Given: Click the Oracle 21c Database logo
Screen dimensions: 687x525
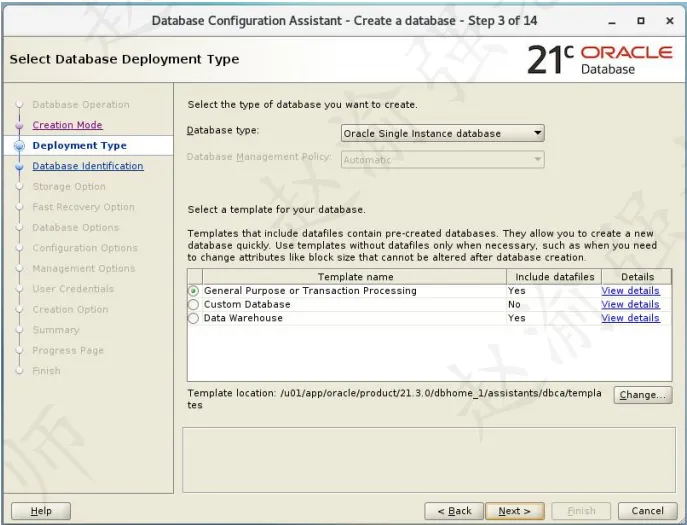Looking at the screenshot, I should 599,60.
